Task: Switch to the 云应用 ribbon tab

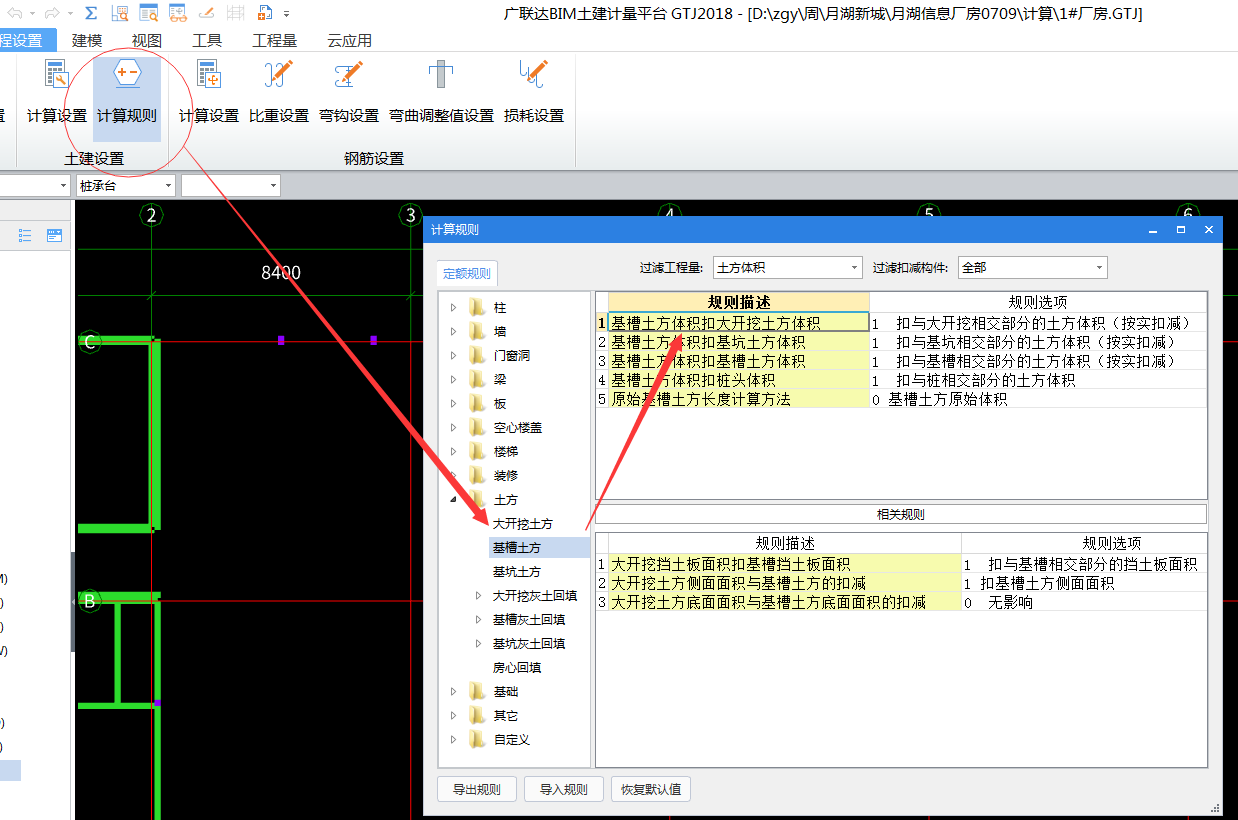Action: pyautogui.click(x=349, y=40)
